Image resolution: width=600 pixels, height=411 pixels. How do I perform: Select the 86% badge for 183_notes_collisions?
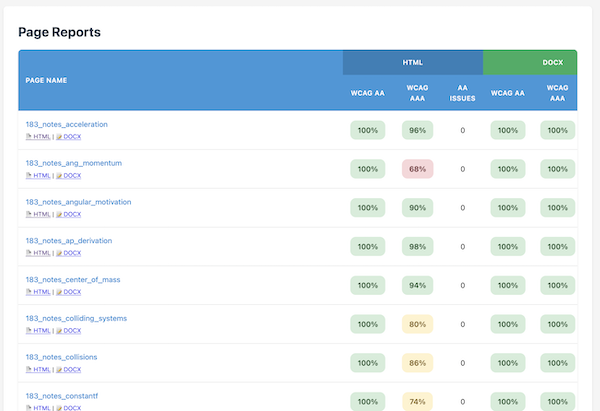[x=418, y=363]
